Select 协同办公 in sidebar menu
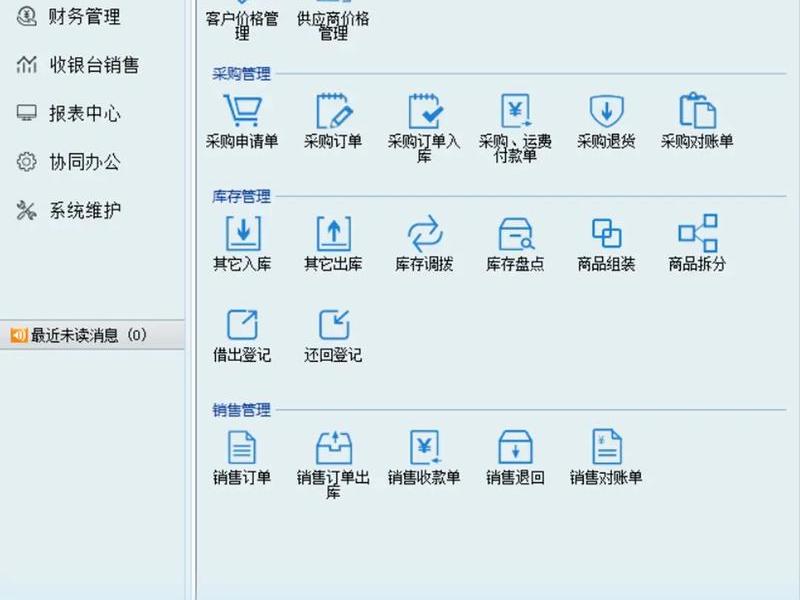The image size is (800, 600). 85,162
